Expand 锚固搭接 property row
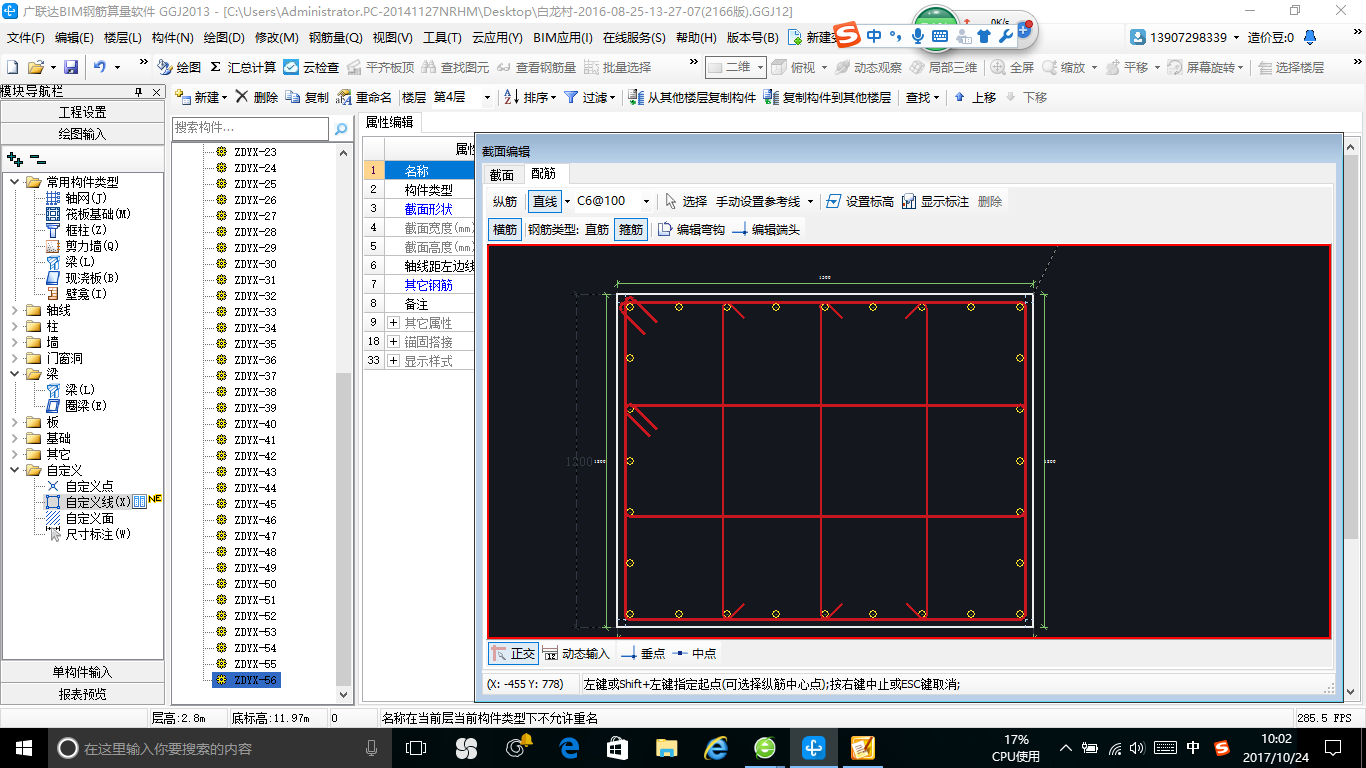 pos(394,342)
